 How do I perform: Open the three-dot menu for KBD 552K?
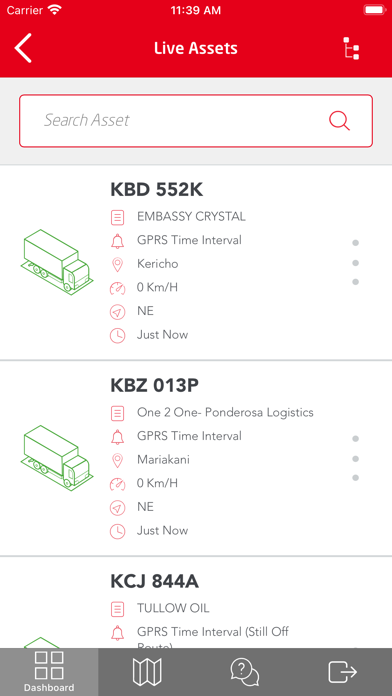click(355, 262)
